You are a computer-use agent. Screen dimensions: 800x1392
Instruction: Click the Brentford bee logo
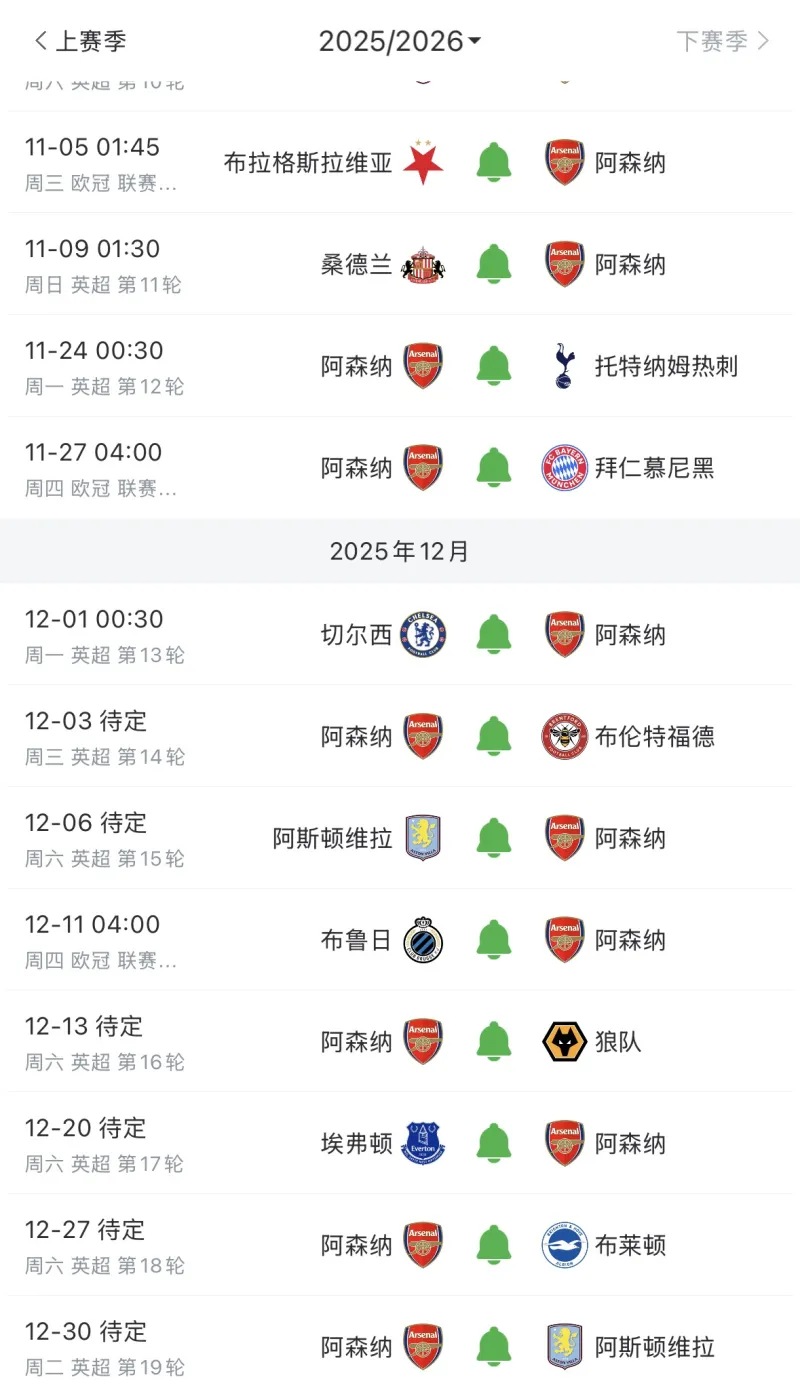click(x=565, y=737)
